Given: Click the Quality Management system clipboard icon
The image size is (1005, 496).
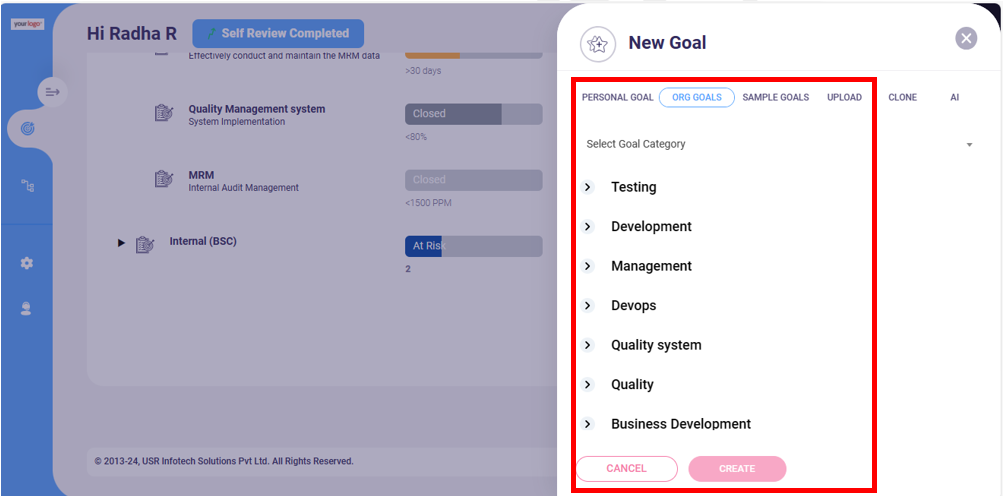Looking at the screenshot, I should coord(164,113).
